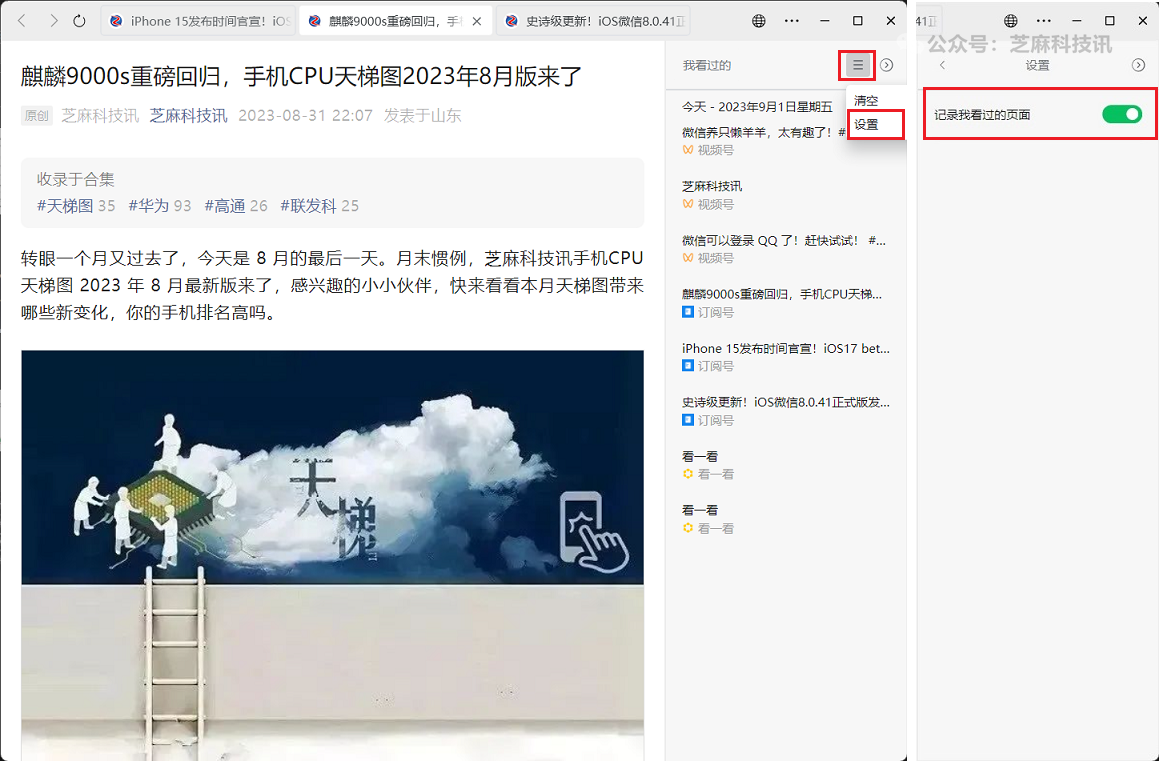Open history item 史诗级更新 iOS微信8.0.41
1160x761 pixels.
click(x=786, y=402)
